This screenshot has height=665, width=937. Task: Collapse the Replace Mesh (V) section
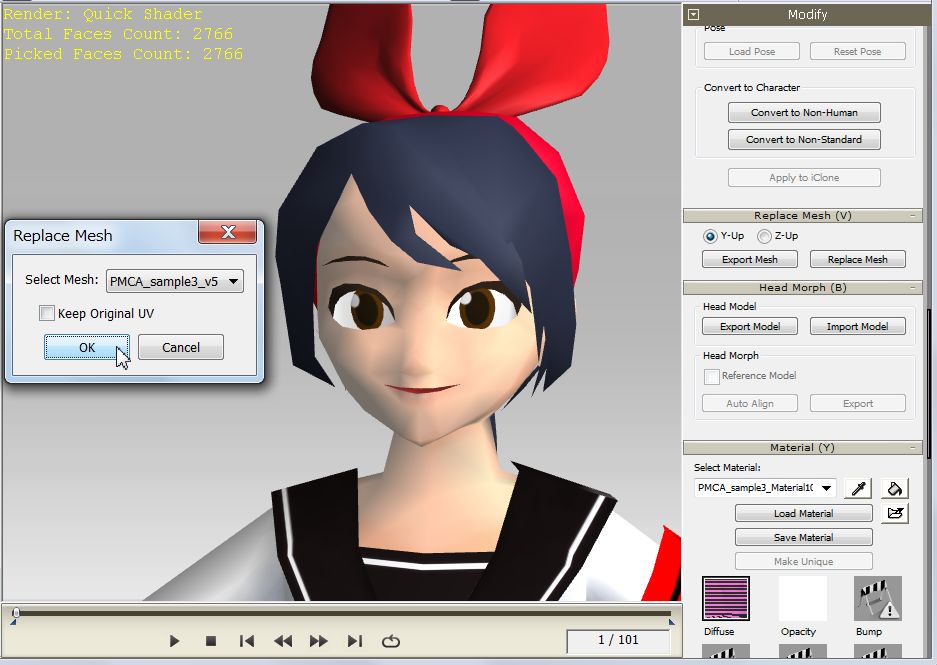pyautogui.click(x=913, y=215)
